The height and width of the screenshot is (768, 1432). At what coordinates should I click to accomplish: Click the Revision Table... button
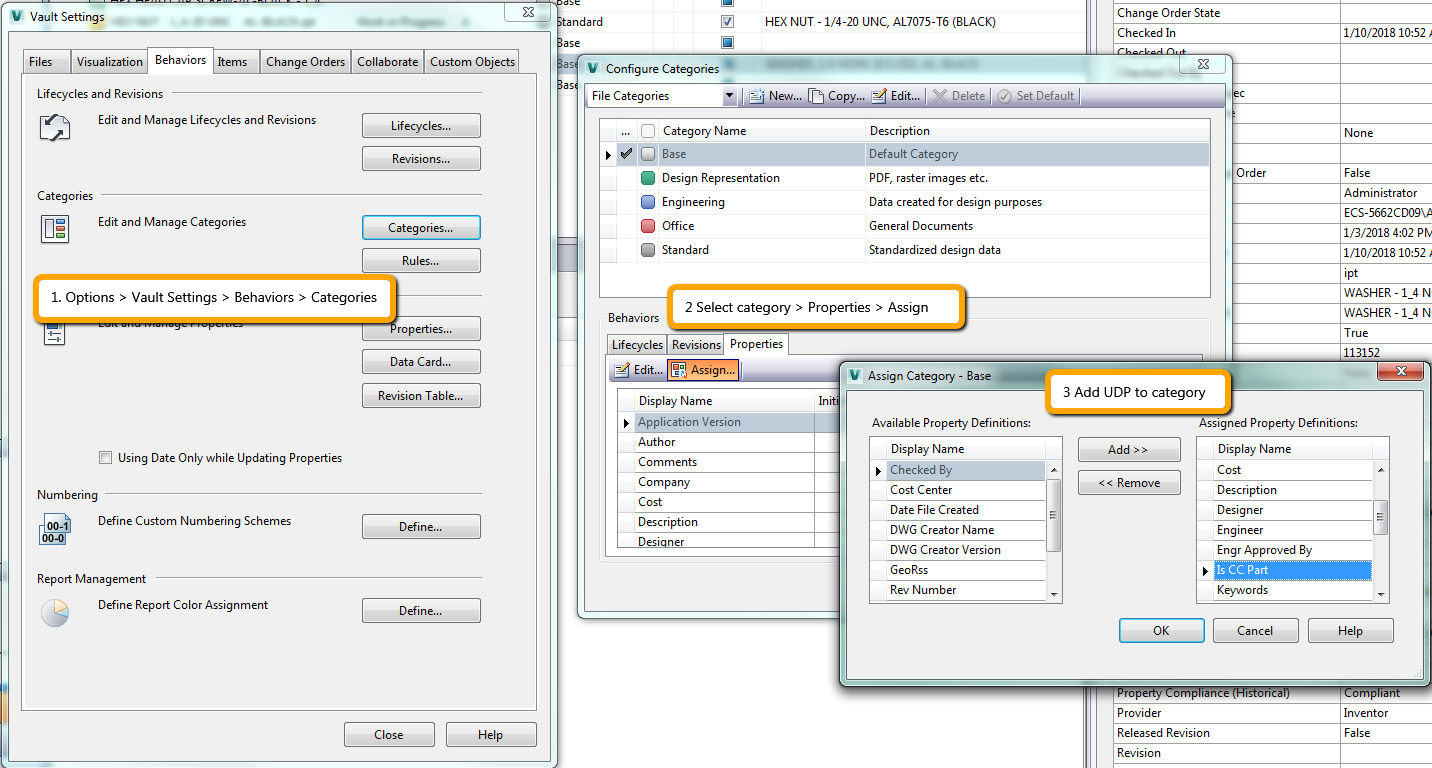click(x=421, y=396)
